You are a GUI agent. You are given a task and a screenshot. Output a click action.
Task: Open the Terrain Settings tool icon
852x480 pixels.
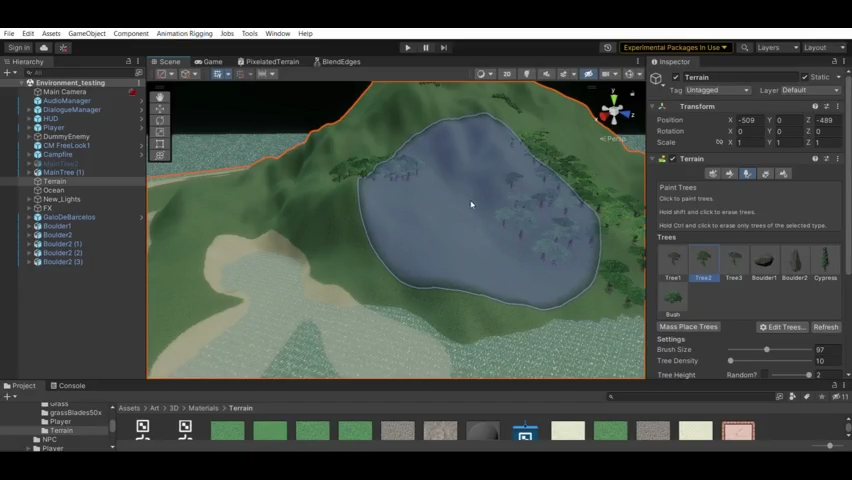(x=783, y=173)
